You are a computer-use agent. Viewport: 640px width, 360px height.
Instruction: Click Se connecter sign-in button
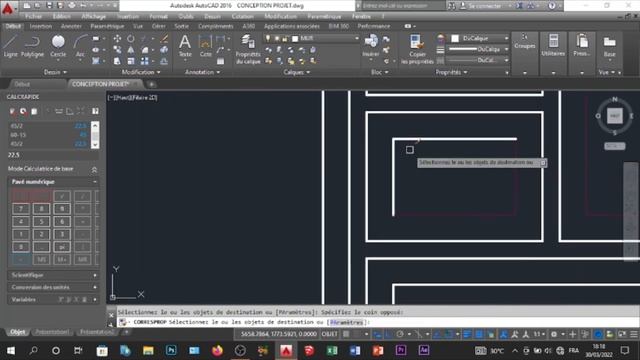481,6
